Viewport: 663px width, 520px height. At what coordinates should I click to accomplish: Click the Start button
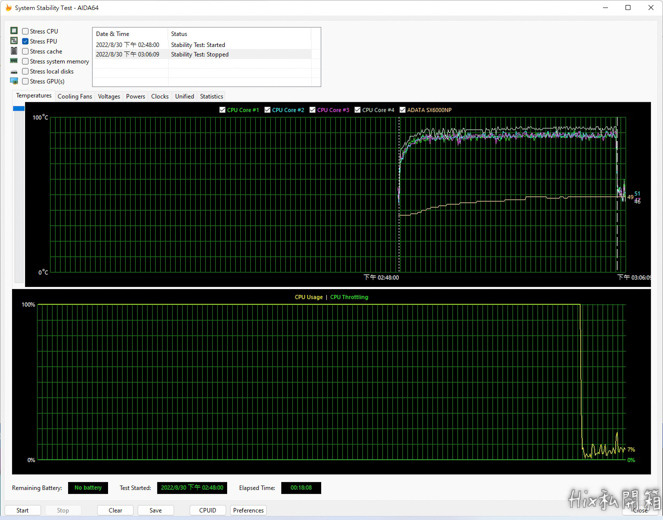point(22,510)
